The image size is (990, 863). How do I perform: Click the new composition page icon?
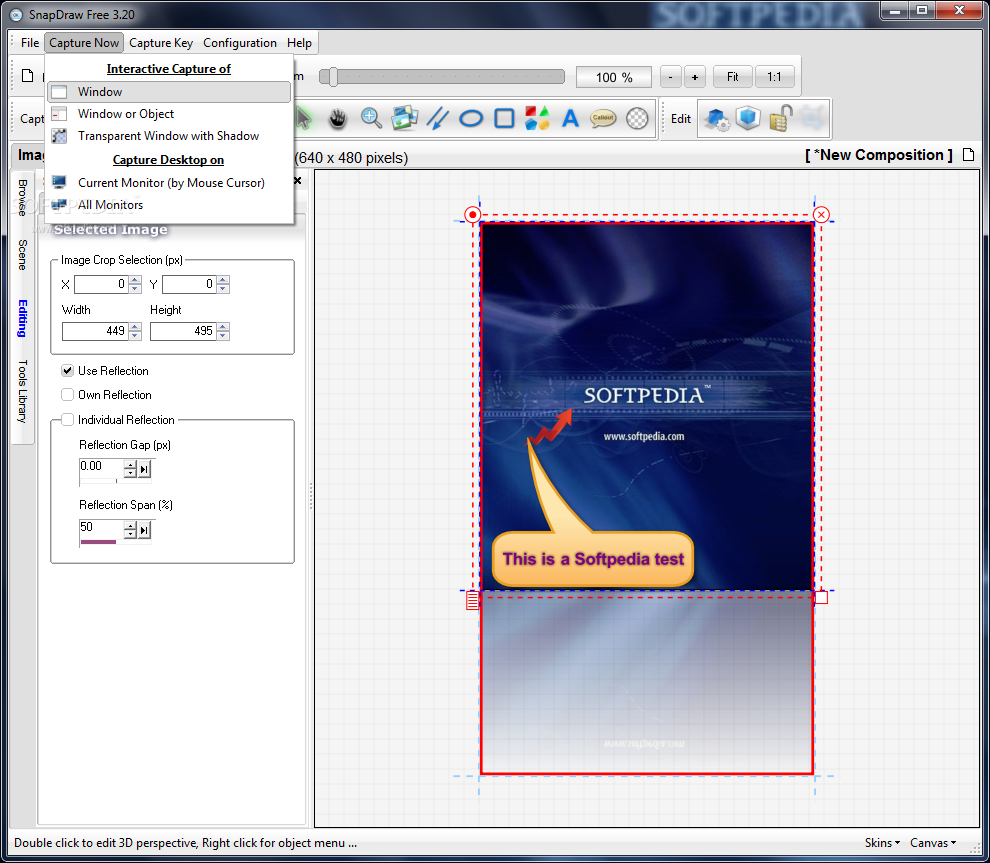tap(969, 155)
